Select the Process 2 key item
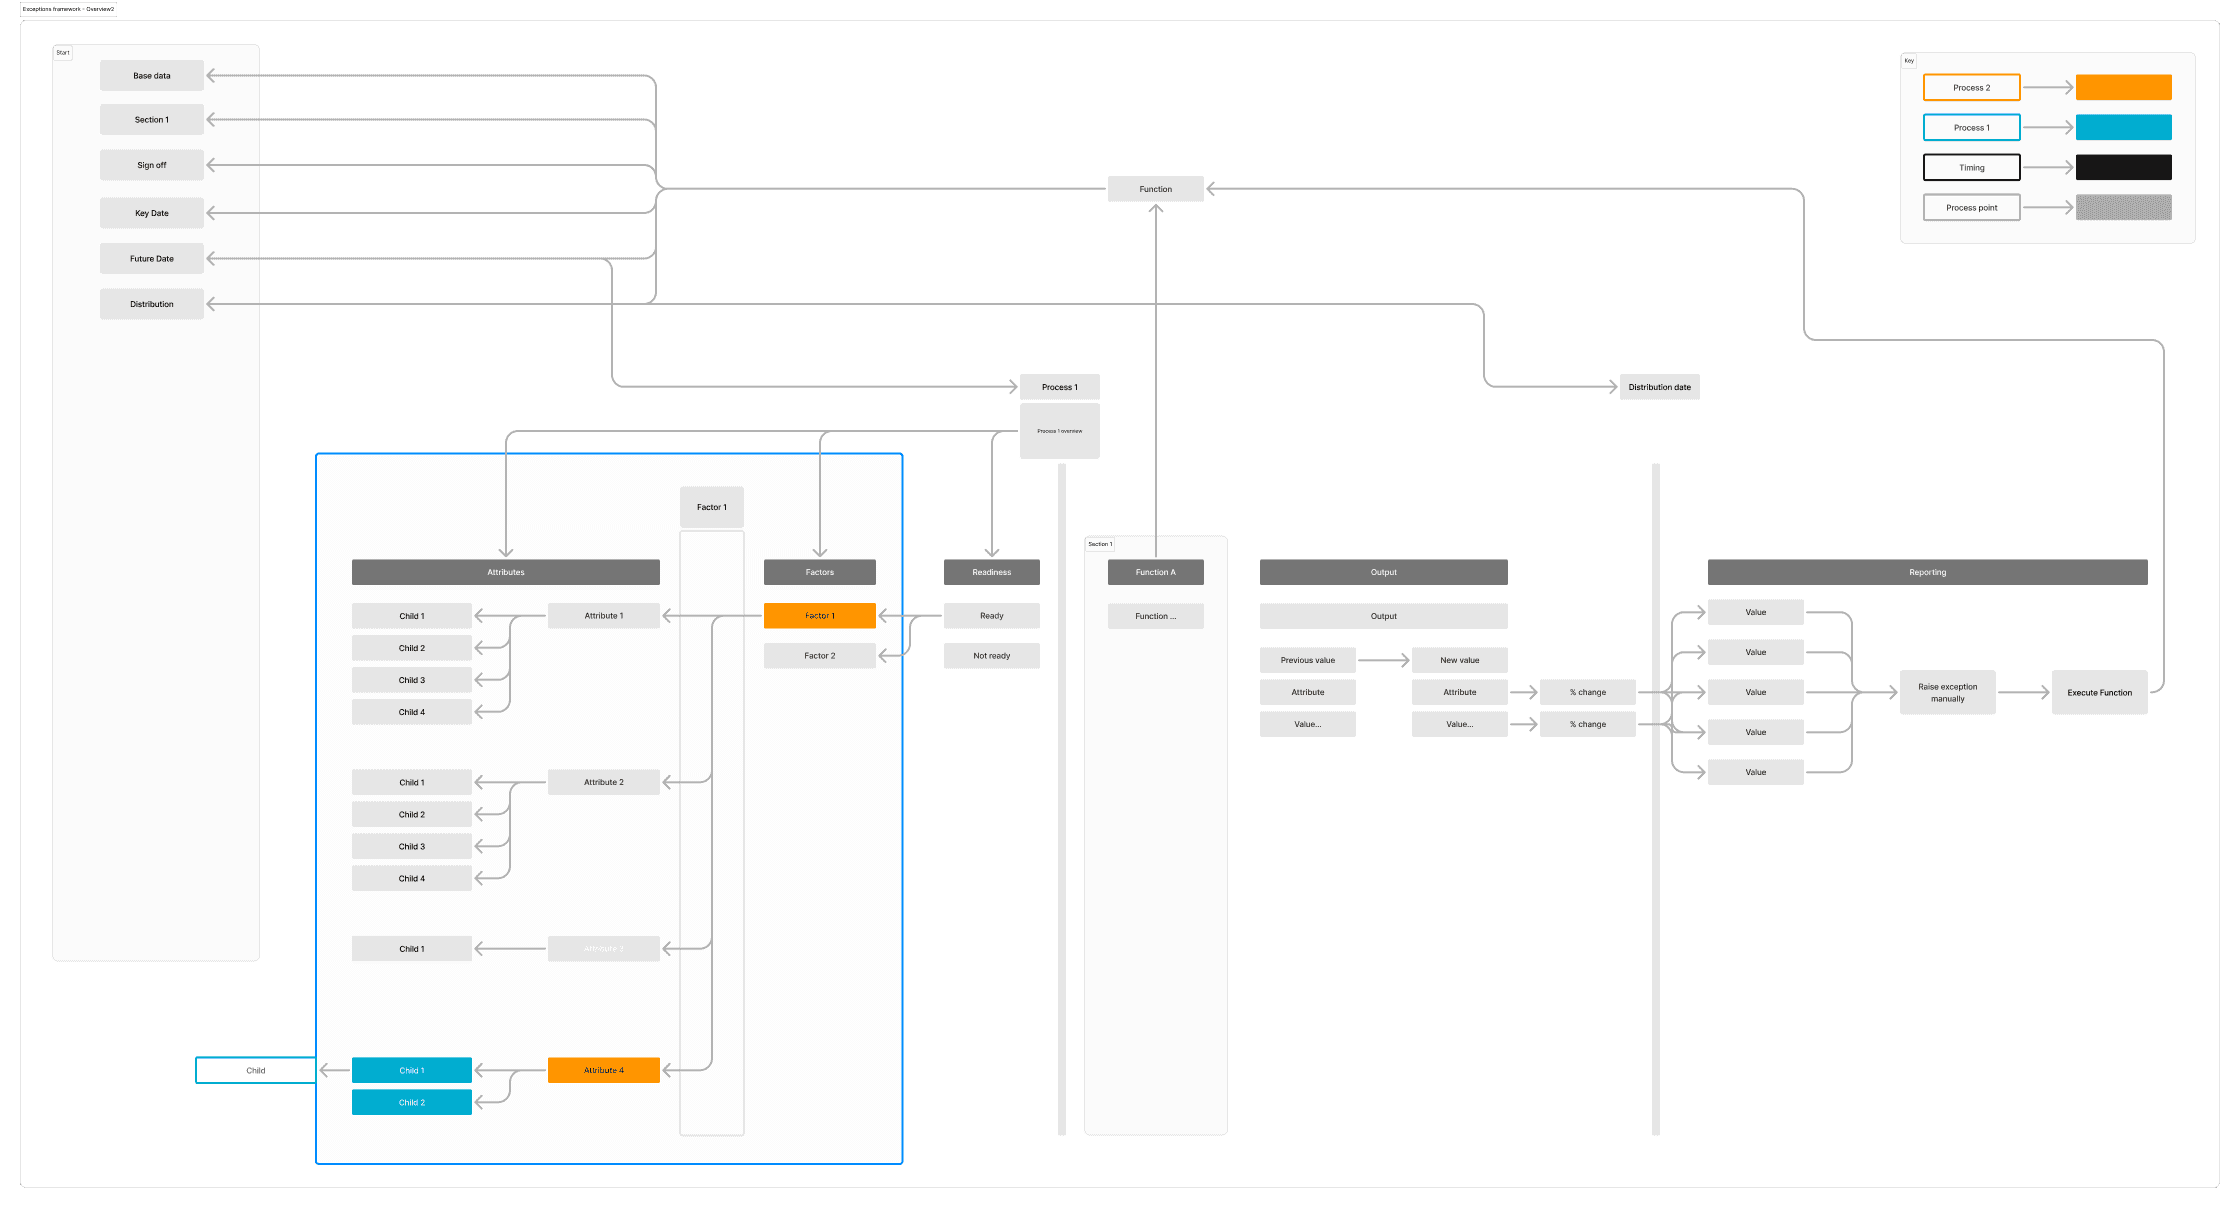Viewport: 2240px width, 1208px height. tap(1971, 88)
